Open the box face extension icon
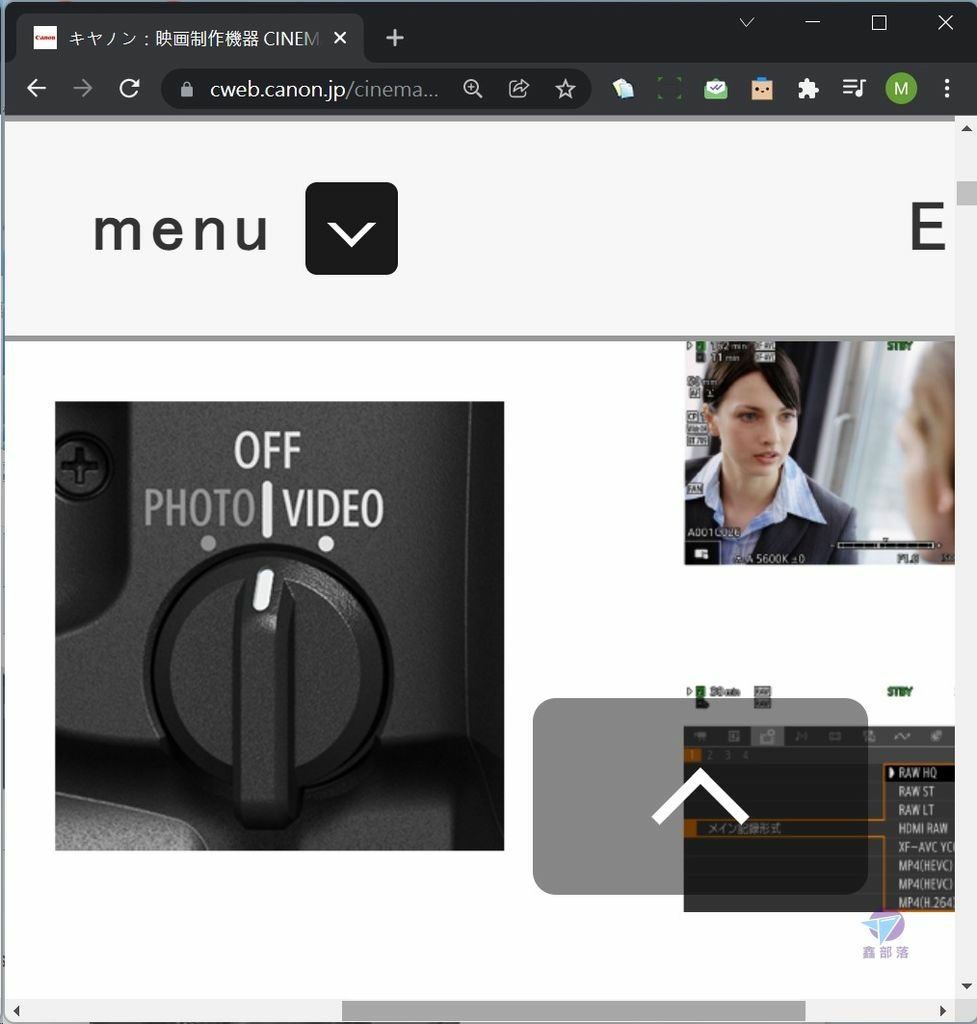The height and width of the screenshot is (1024, 977). pyautogui.click(x=762, y=88)
